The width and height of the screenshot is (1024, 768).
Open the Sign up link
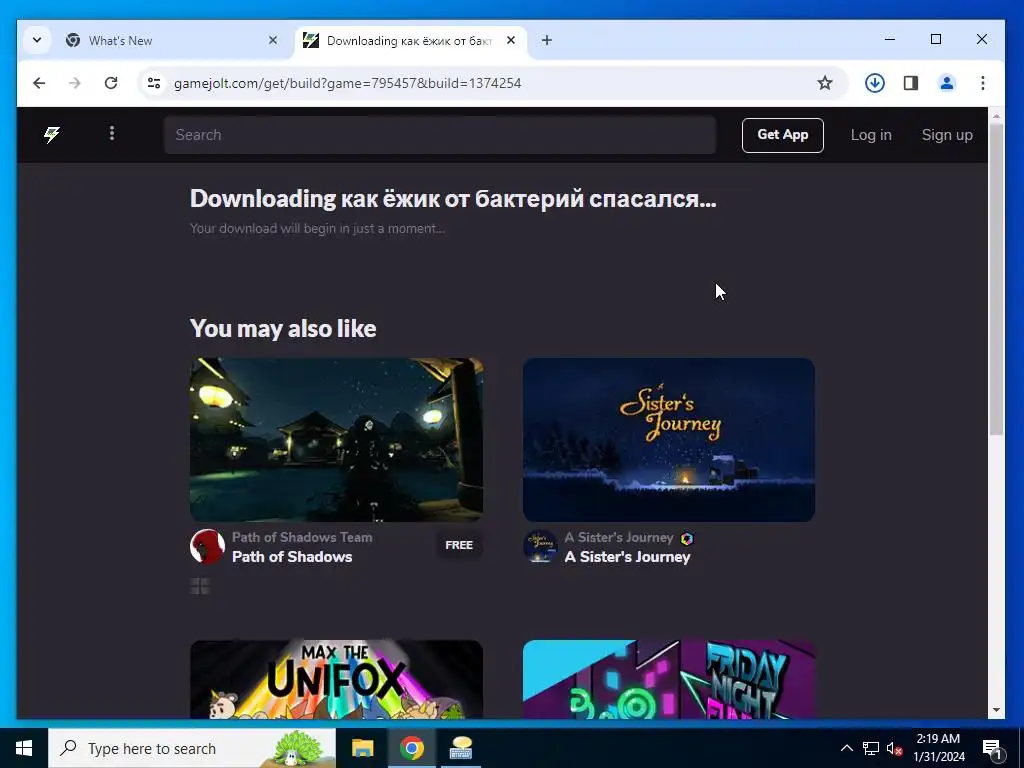pyautogui.click(x=947, y=135)
